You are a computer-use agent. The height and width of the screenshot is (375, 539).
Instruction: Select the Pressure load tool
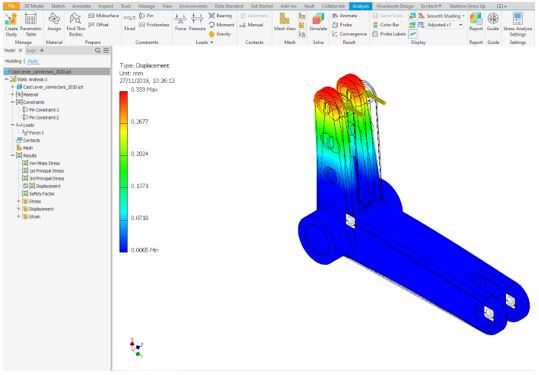point(197,23)
